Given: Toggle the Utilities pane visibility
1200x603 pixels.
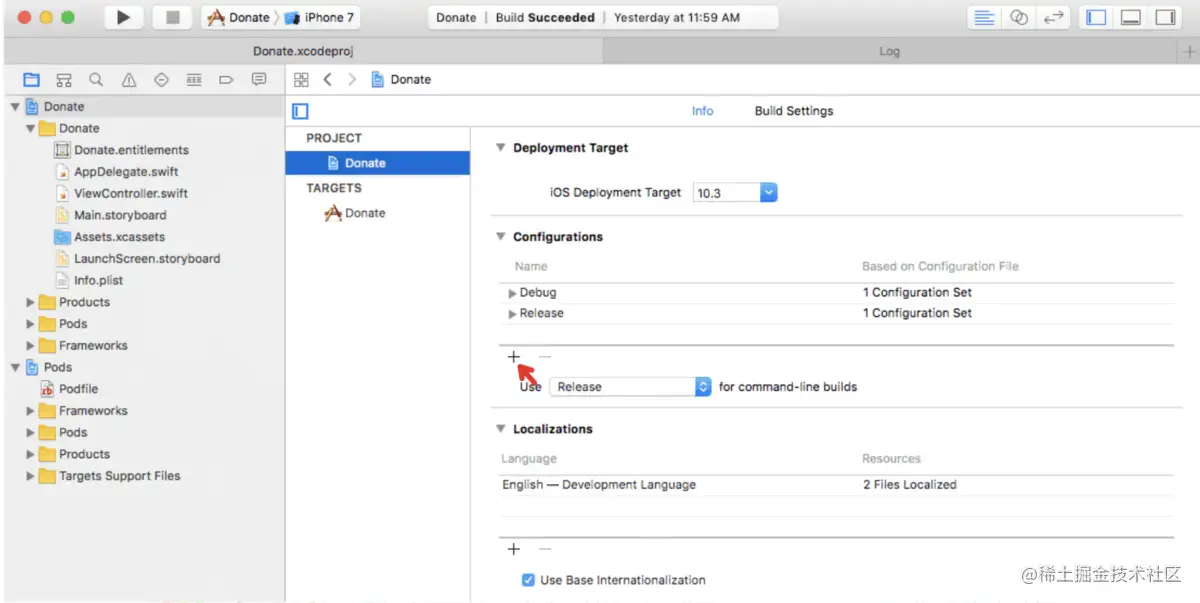Looking at the screenshot, I should 1165,18.
